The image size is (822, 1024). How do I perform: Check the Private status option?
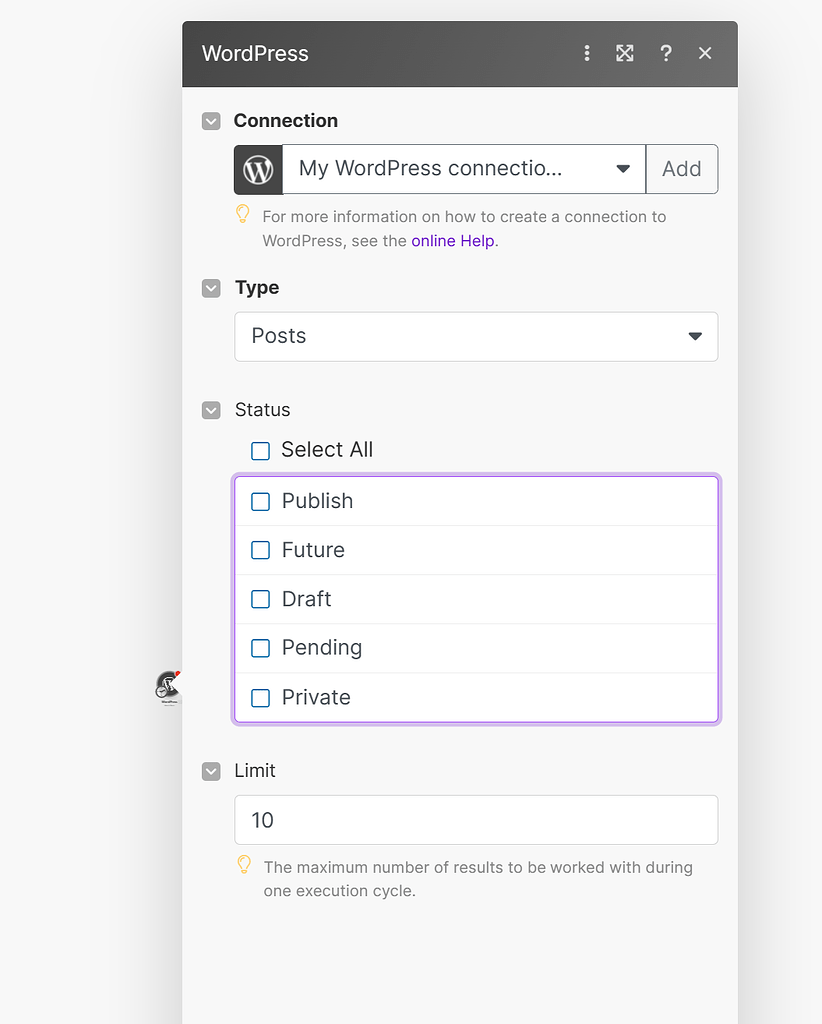pos(260,697)
